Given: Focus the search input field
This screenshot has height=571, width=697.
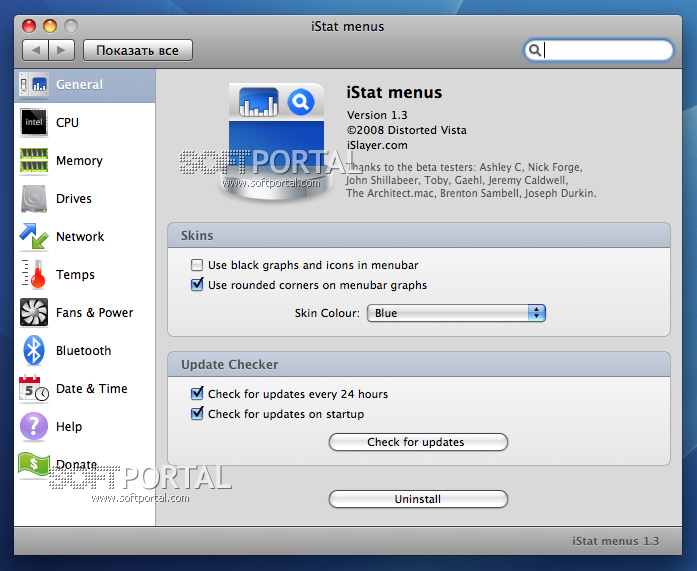Looking at the screenshot, I should coord(599,50).
